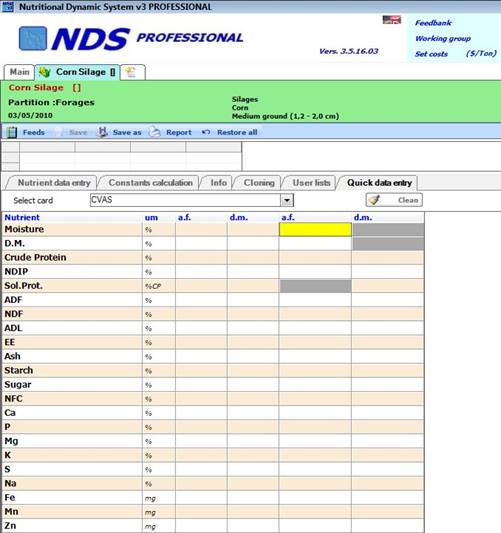This screenshot has height=533, width=501.
Task: Click the yellow Moisture a.f. input cell
Action: [315, 229]
